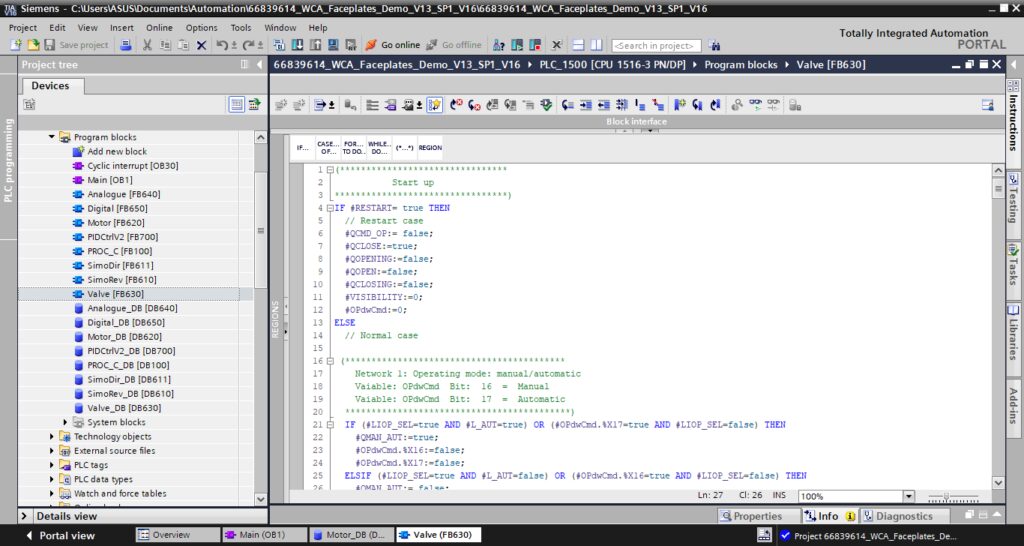Cut selection with scissors icon

(x=147, y=45)
